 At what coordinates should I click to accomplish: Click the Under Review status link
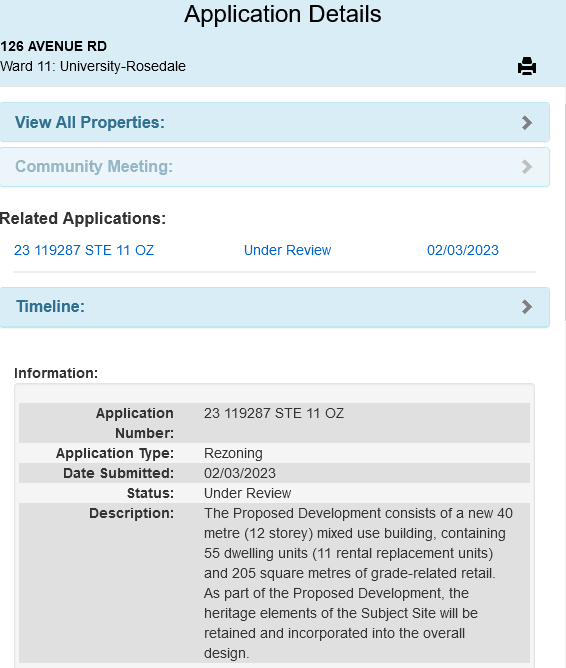coord(287,250)
